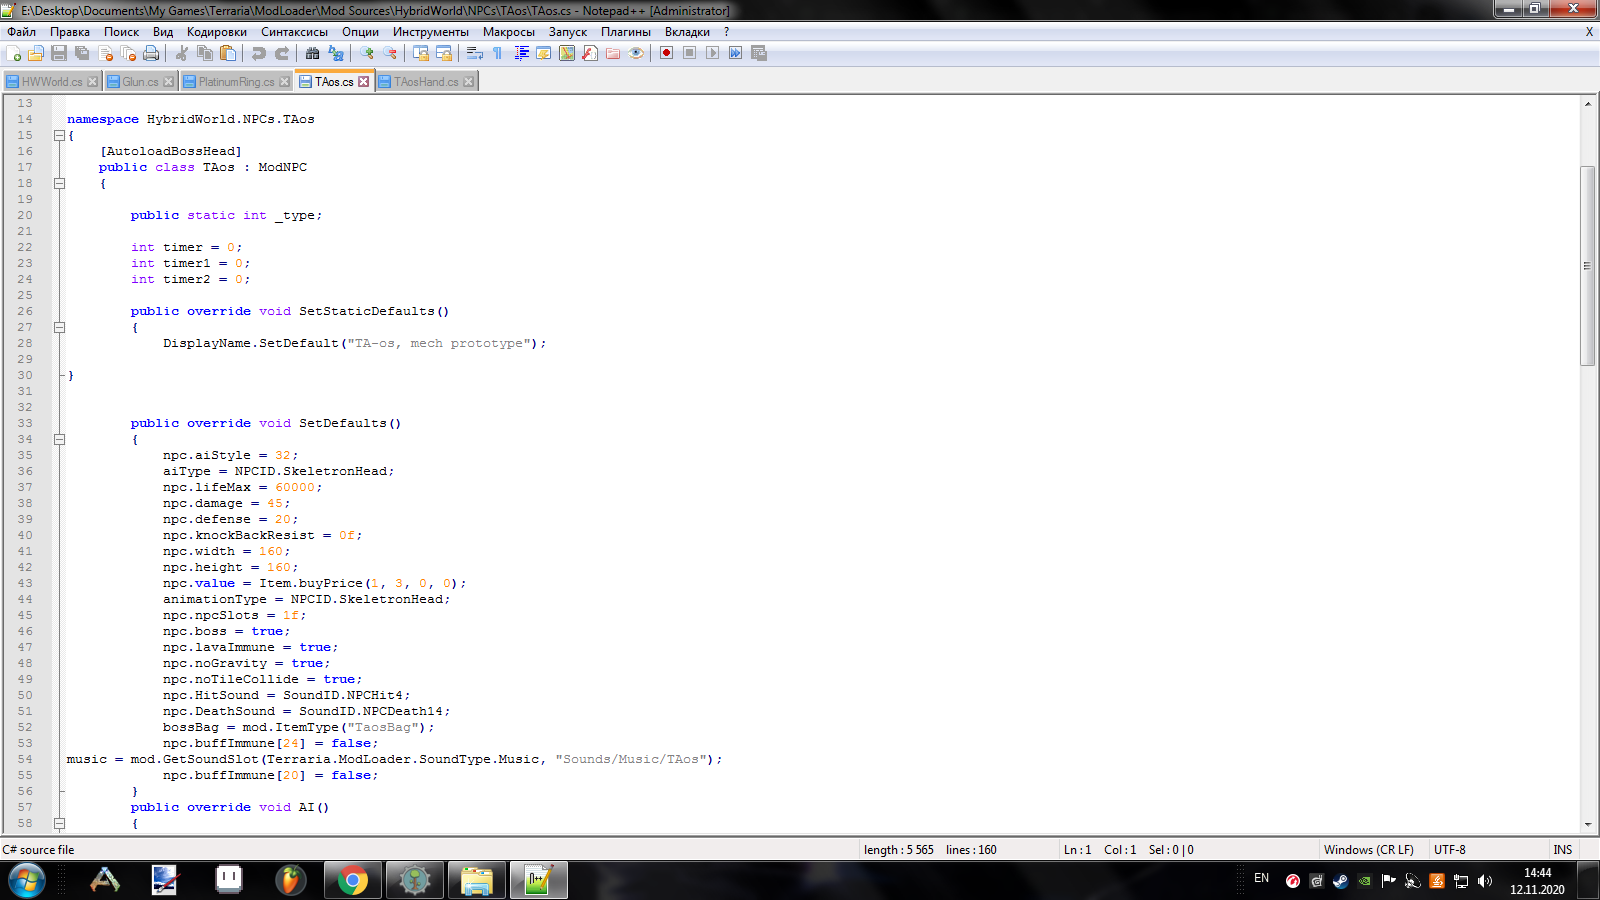Toggle Show All Characters pilcrow icon

point(498,53)
